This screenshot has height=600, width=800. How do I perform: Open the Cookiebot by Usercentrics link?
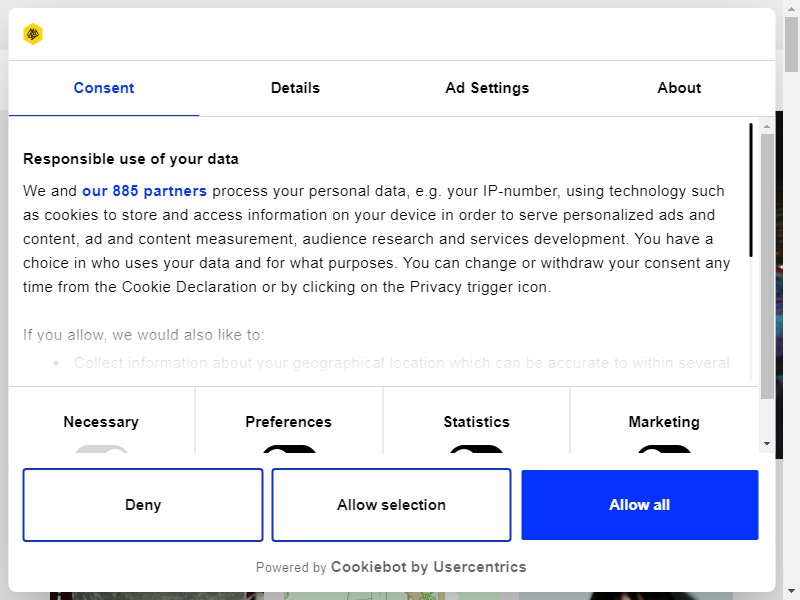point(429,567)
